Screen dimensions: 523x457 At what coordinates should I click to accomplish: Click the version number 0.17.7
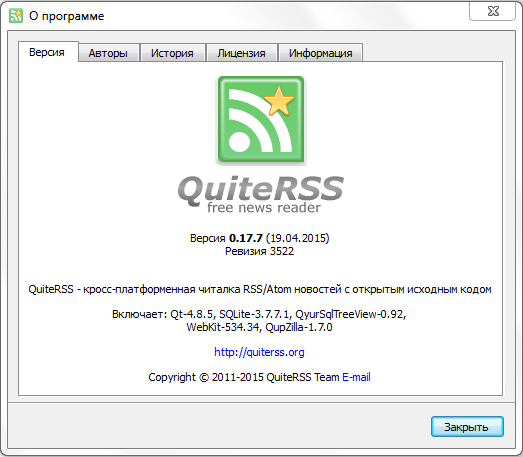[246, 238]
